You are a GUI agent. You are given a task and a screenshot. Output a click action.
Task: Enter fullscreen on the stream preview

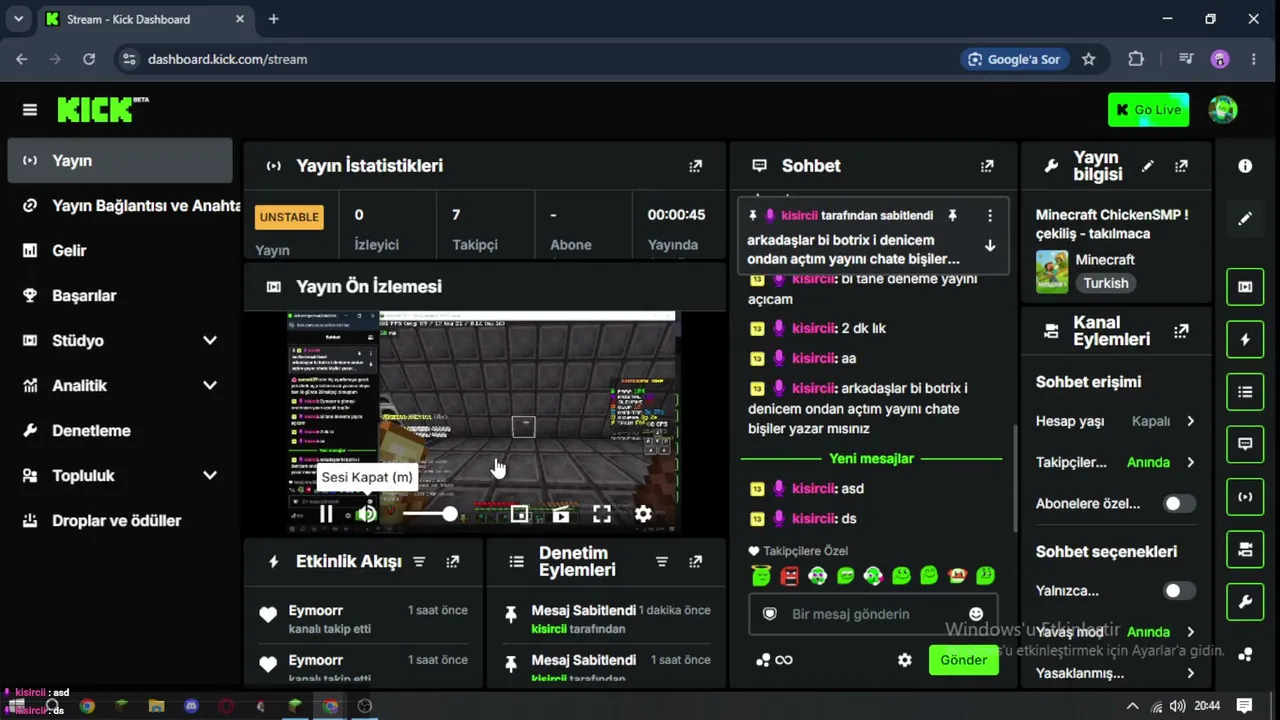click(x=602, y=514)
